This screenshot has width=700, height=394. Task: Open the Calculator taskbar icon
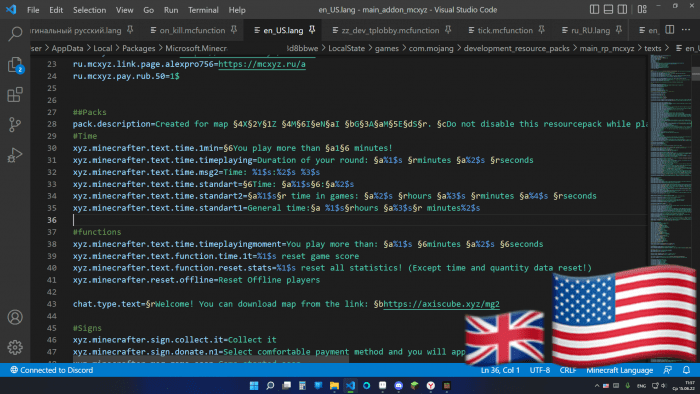[302, 386]
